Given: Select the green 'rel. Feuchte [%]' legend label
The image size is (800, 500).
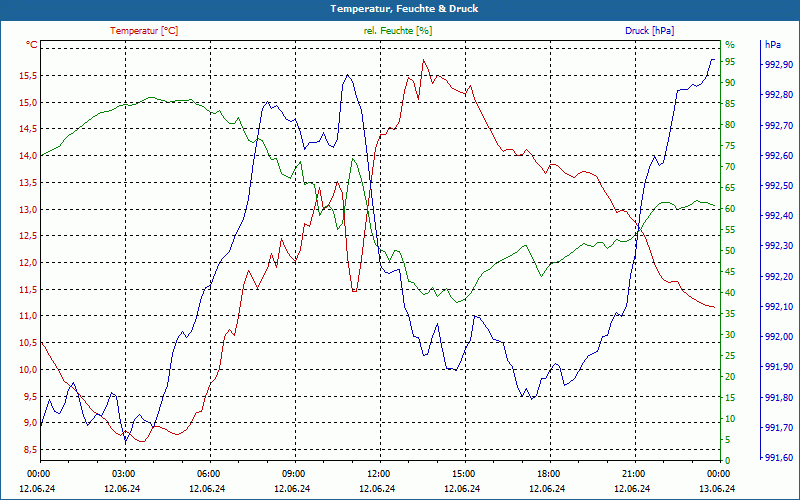Looking at the screenshot, I should click(x=398, y=31).
